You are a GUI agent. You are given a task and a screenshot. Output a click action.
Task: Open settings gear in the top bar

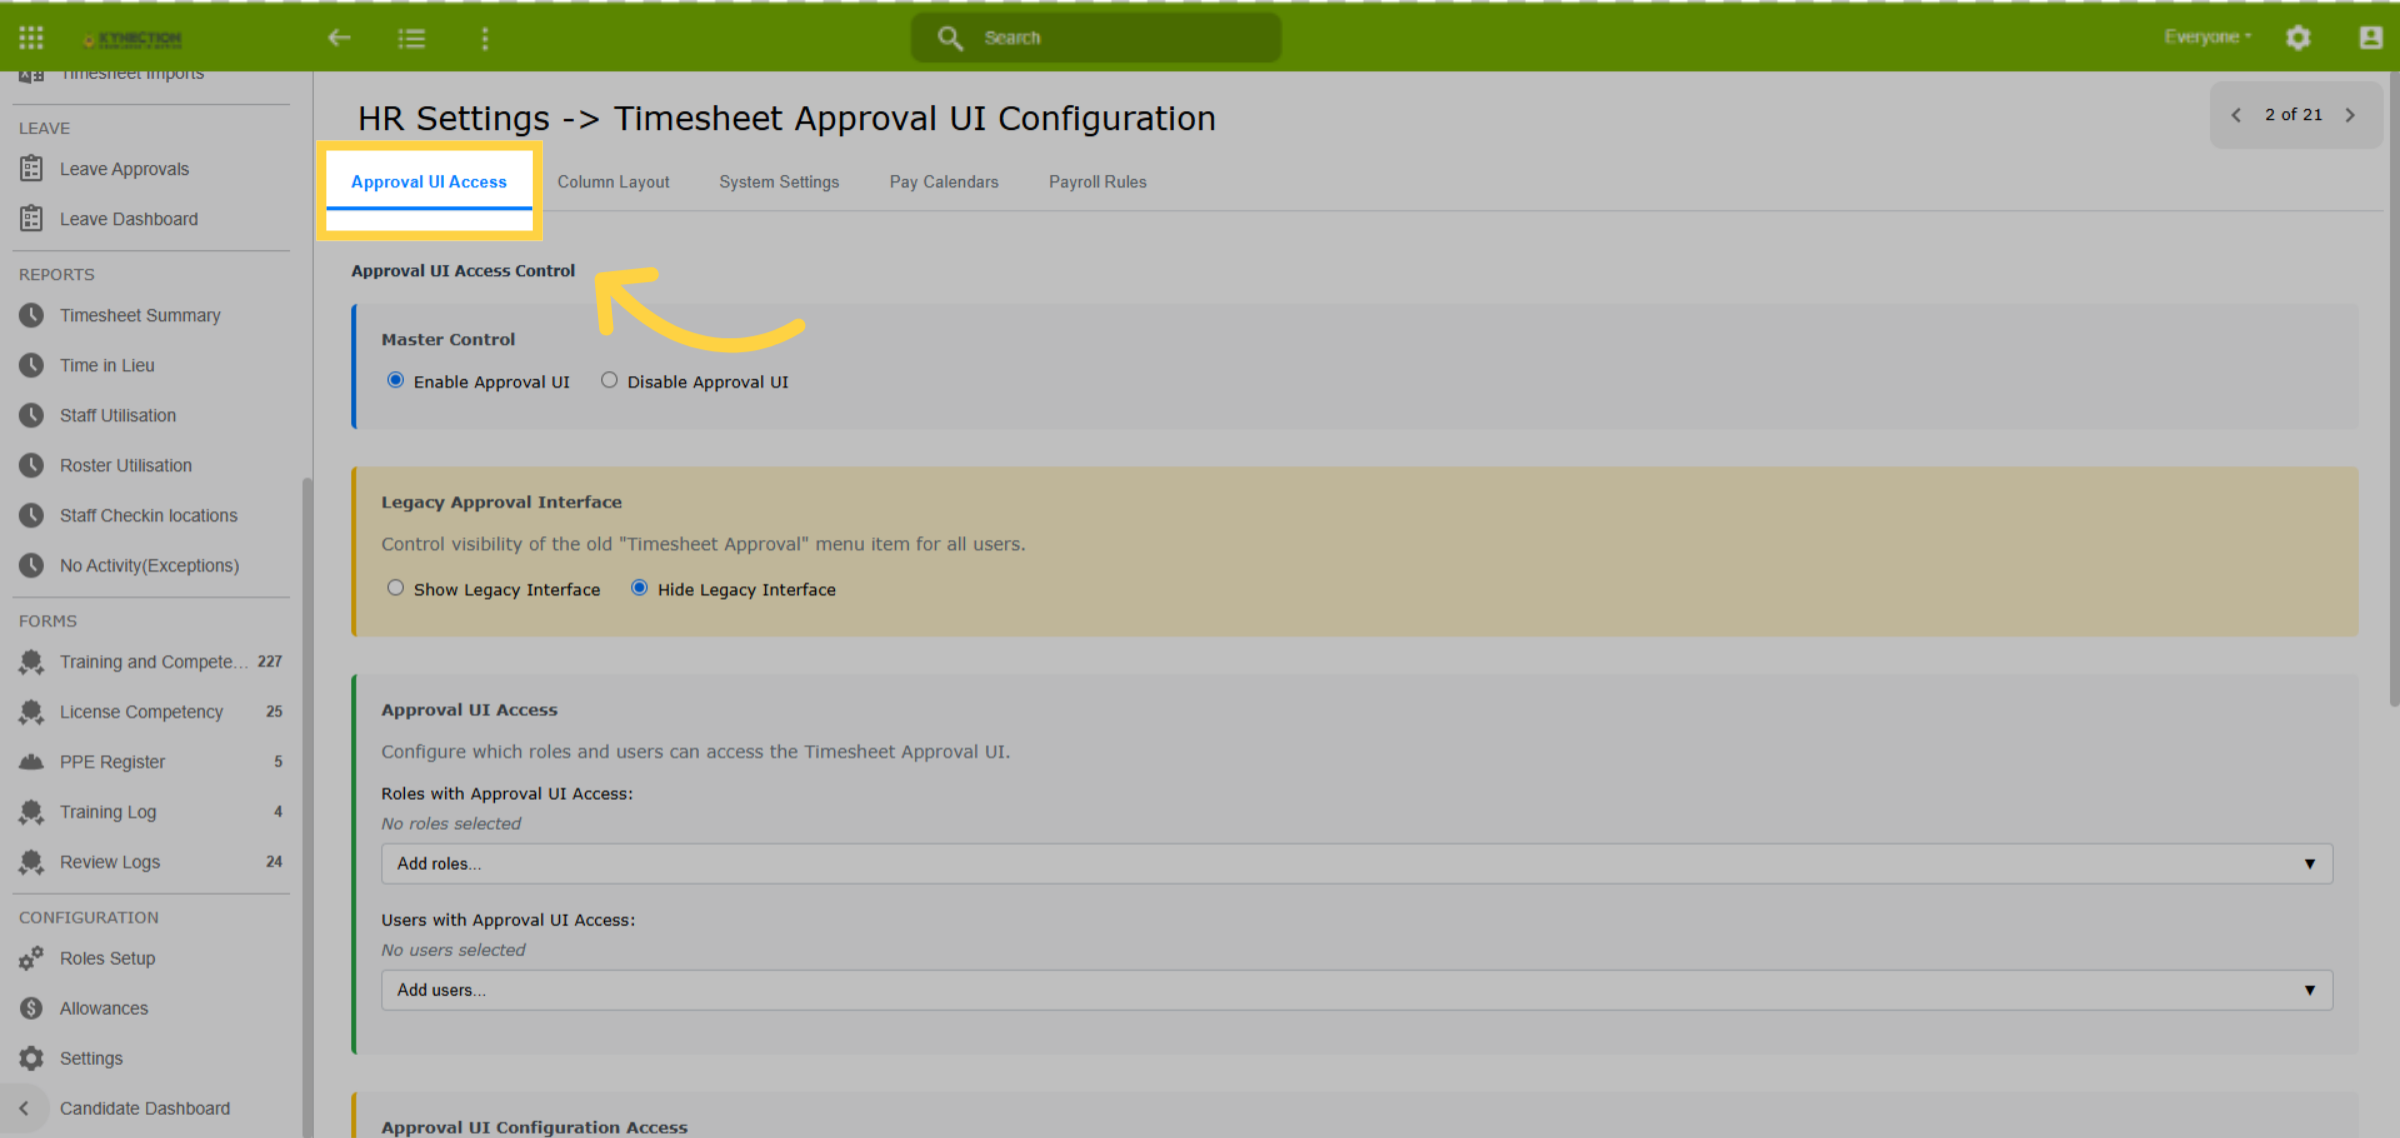pos(2298,38)
